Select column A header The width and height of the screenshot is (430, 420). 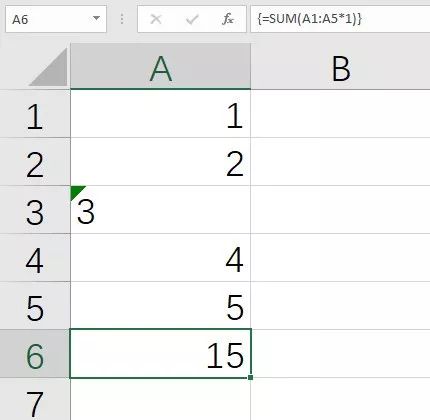click(160, 67)
